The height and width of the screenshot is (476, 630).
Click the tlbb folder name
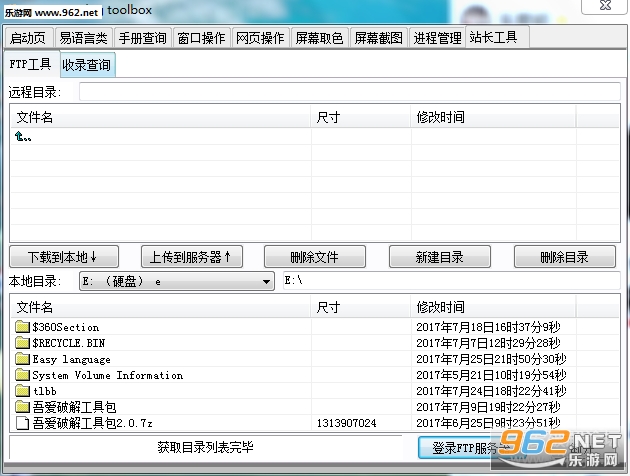[x=45, y=391]
